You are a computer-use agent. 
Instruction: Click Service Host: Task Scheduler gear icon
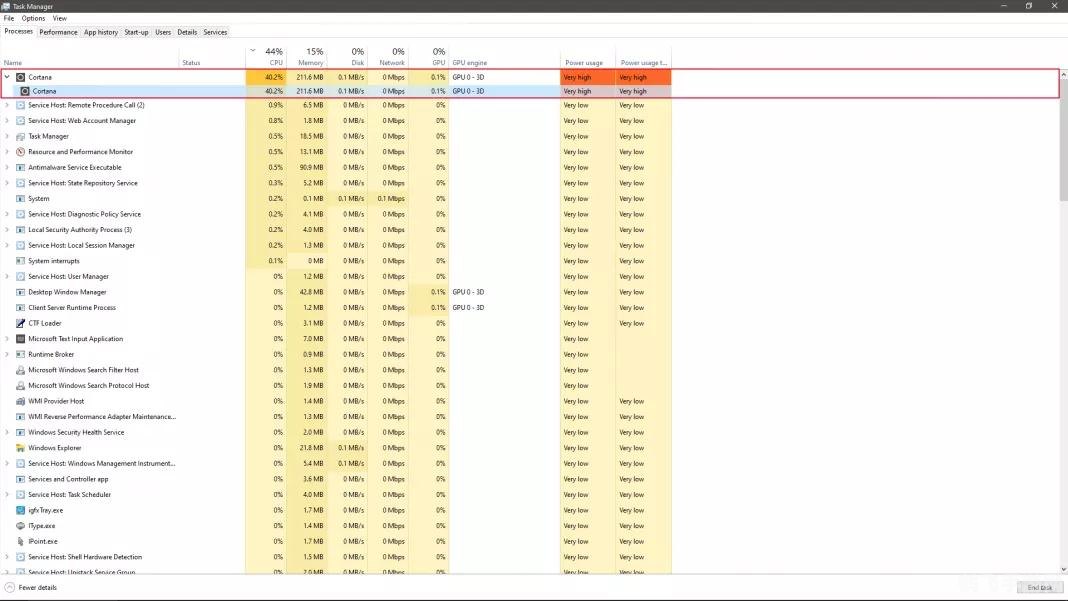pyautogui.click(x=20, y=495)
